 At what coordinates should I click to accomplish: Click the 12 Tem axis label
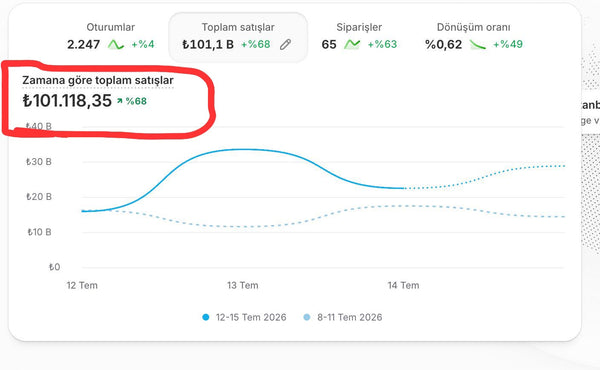click(82, 285)
